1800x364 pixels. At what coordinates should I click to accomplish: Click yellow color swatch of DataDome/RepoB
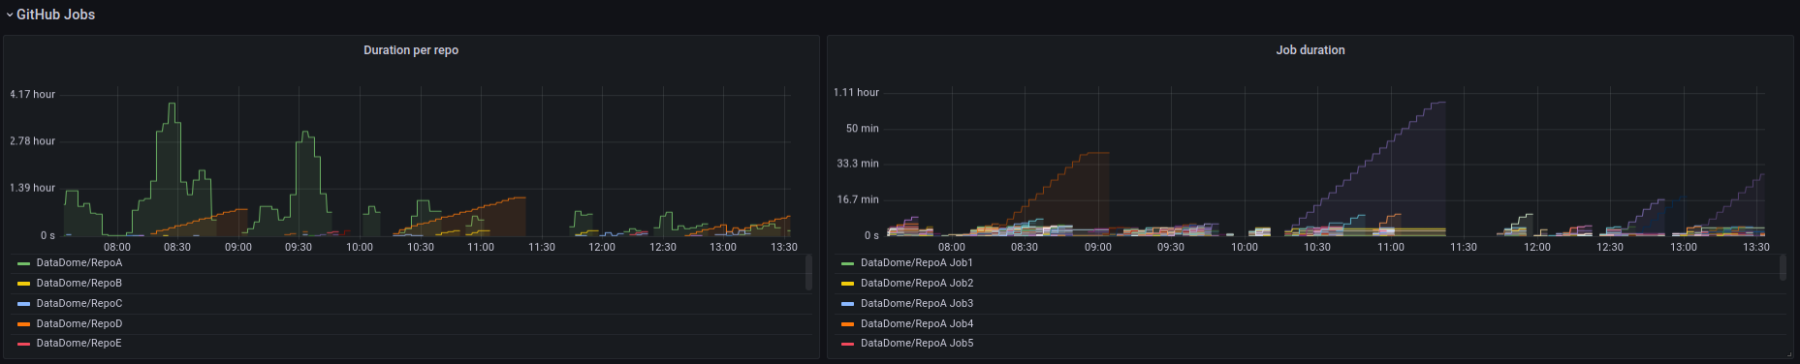click(x=24, y=284)
